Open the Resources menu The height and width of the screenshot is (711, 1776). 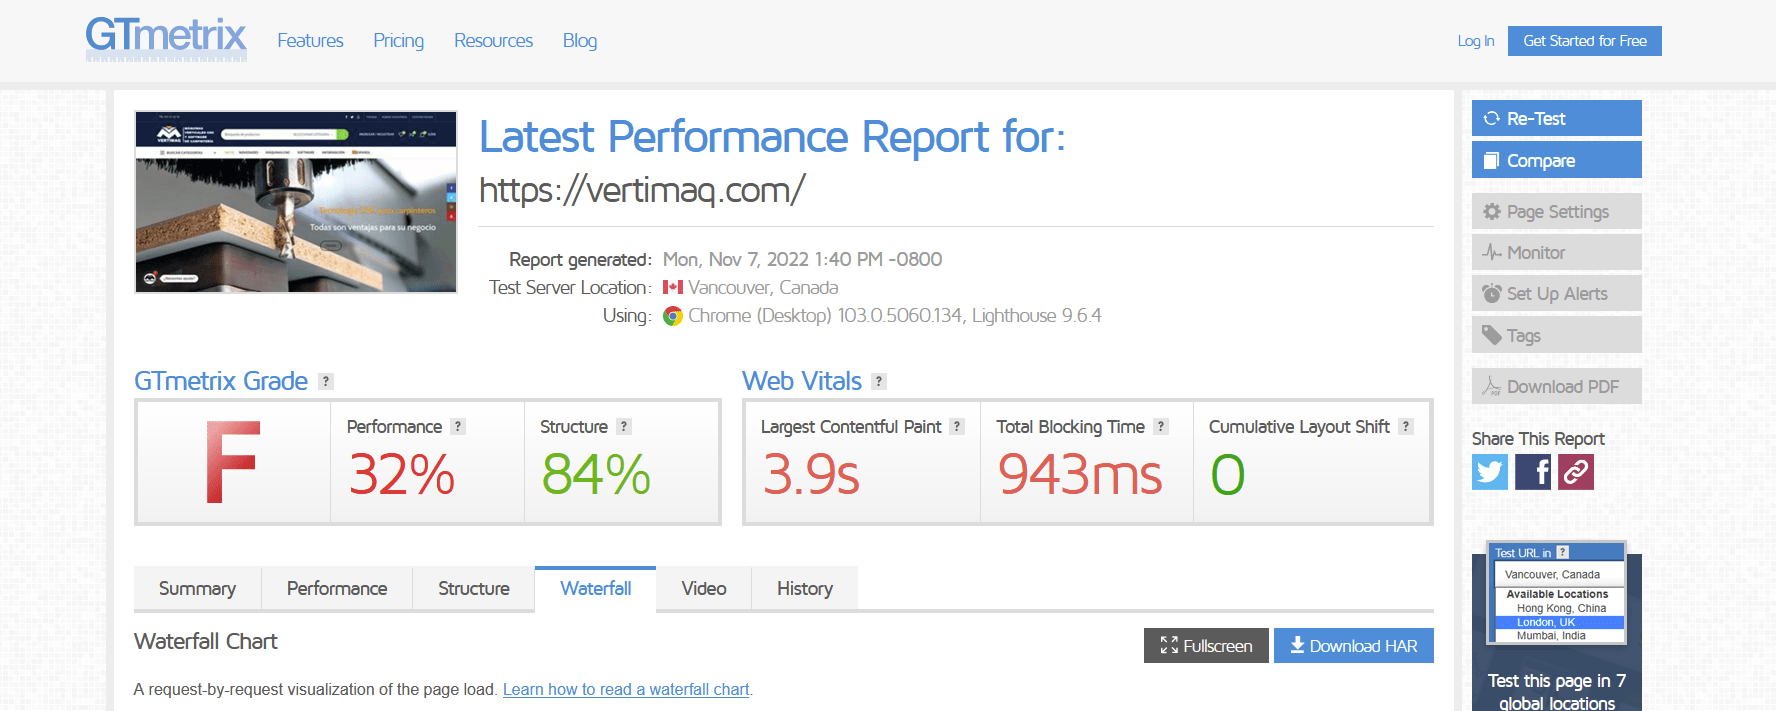pos(493,41)
